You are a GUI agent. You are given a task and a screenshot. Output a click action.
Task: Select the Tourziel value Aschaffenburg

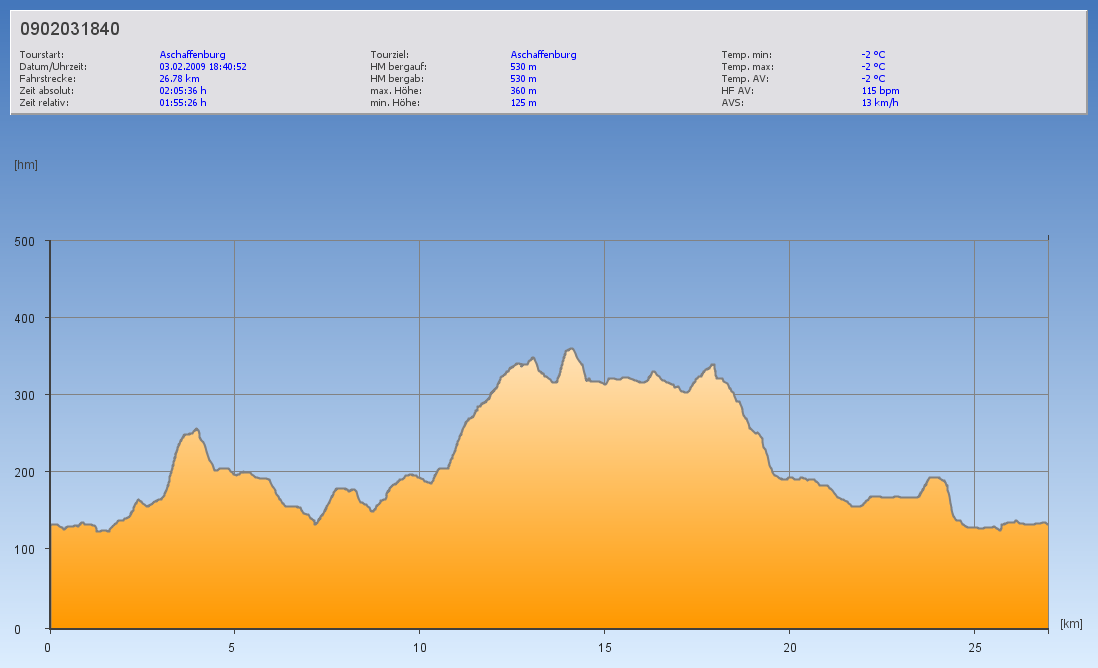[x=543, y=54]
